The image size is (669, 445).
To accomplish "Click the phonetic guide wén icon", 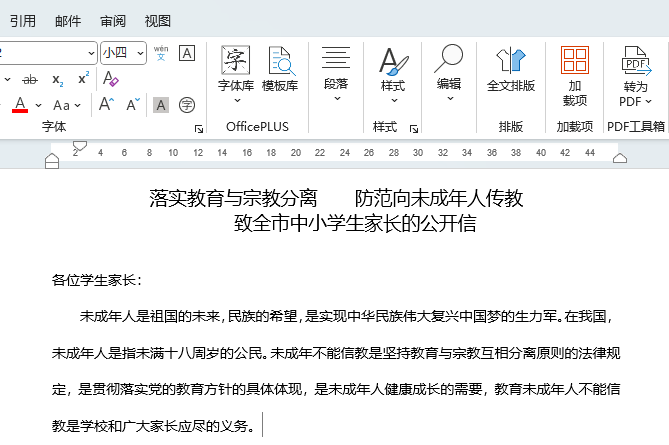I will [x=161, y=53].
